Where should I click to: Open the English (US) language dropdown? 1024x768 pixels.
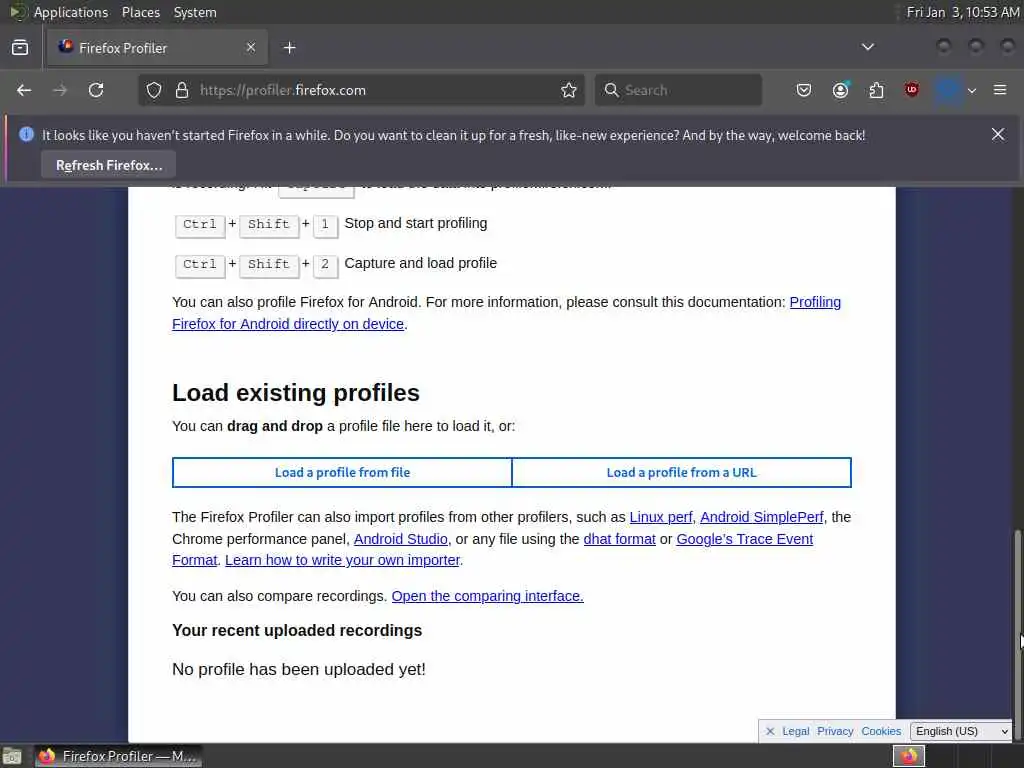(x=961, y=731)
